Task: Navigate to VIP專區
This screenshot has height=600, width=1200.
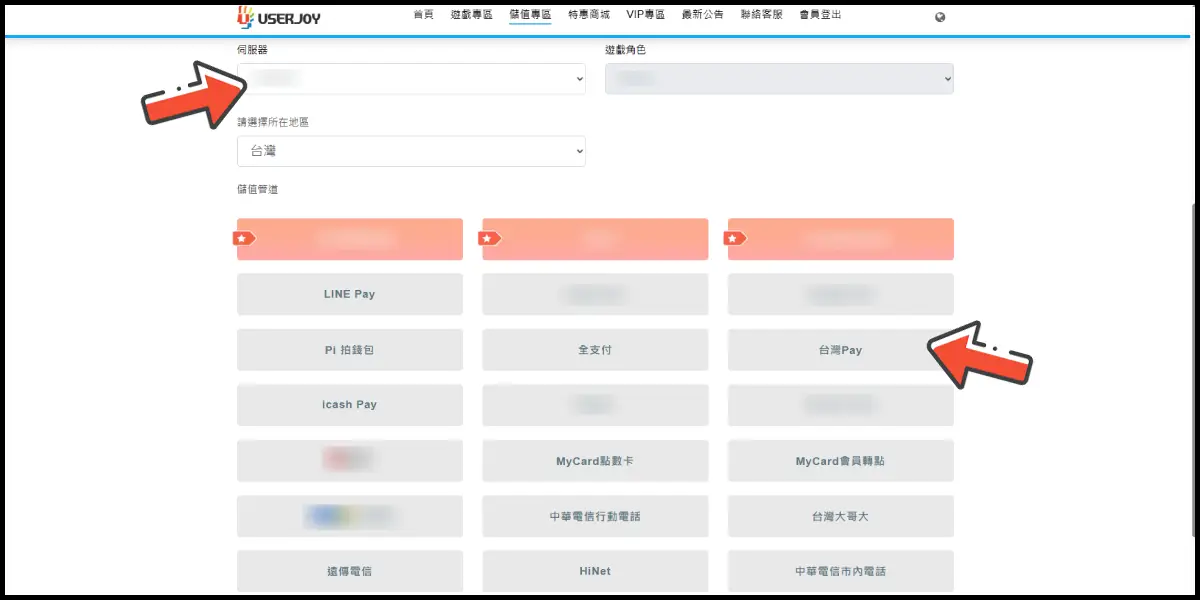Action: coord(645,15)
